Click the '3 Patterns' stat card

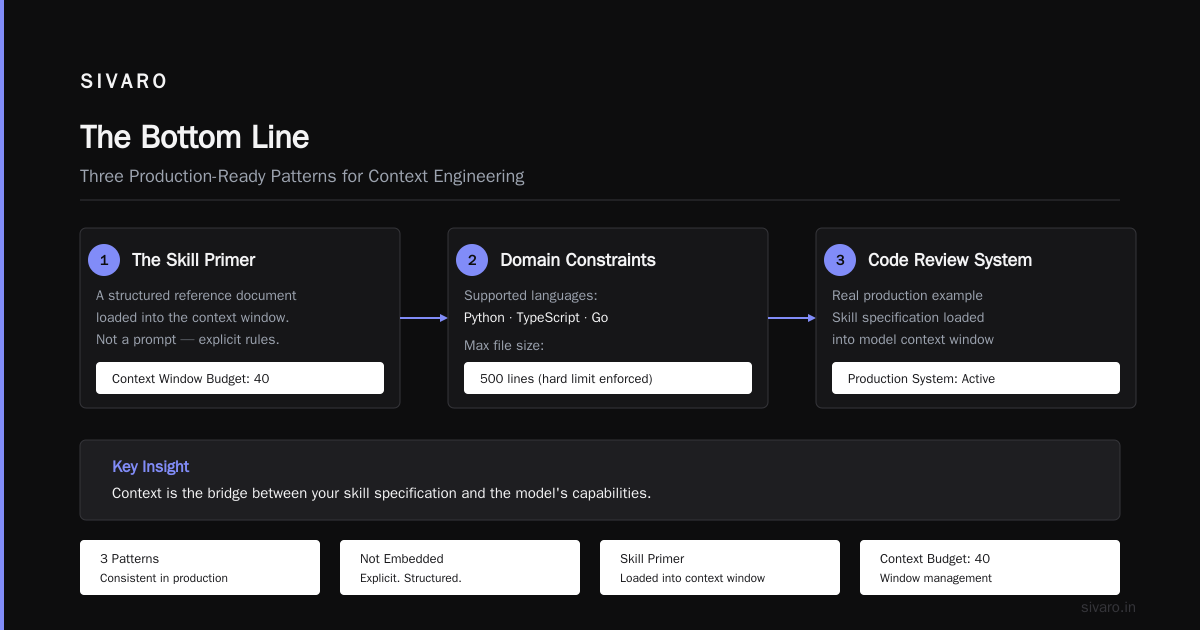pyautogui.click(x=200, y=568)
